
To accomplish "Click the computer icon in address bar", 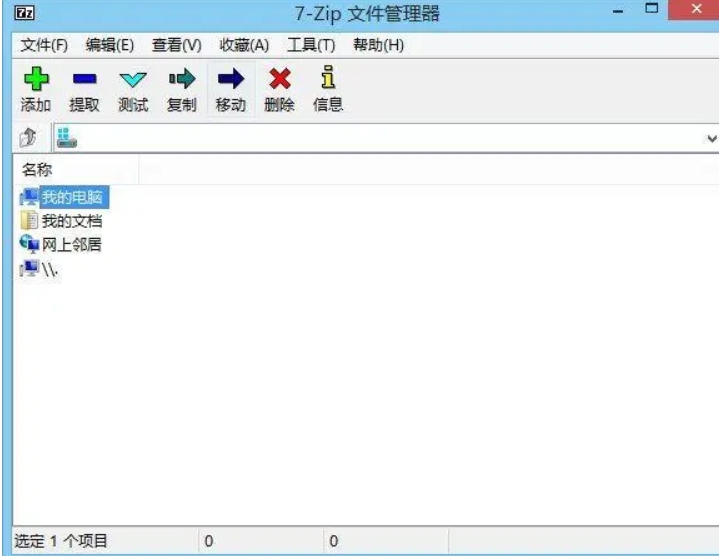I will (x=66, y=138).
